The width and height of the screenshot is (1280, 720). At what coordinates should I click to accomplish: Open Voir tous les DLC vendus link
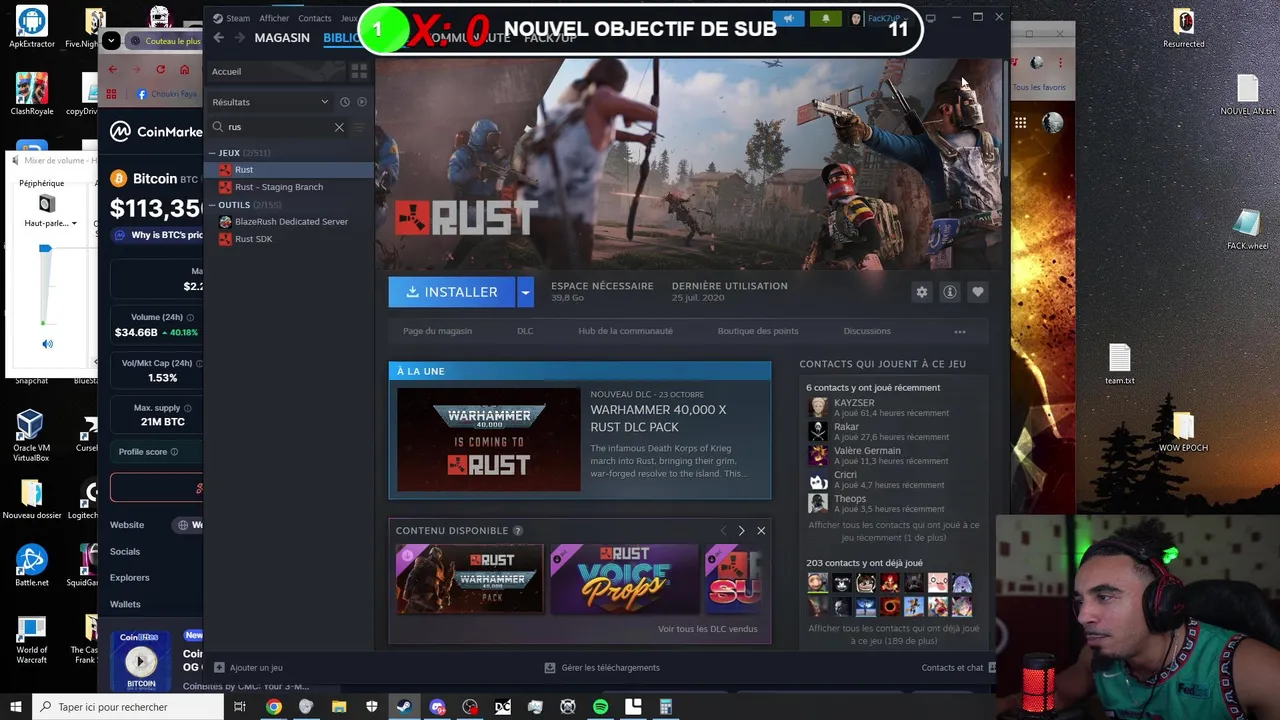(708, 629)
